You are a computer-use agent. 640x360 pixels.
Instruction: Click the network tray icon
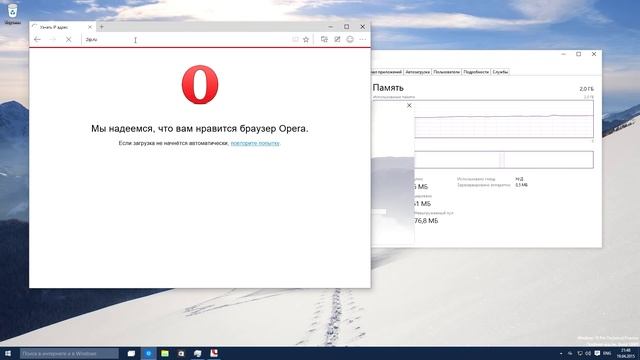(580, 353)
